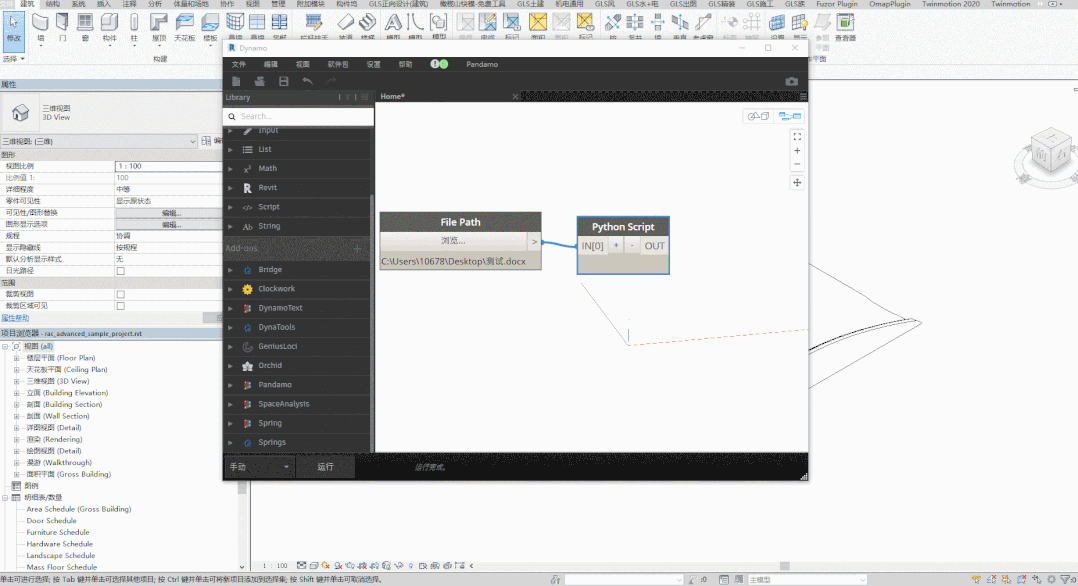Open the 3D view type selector dropdown
1078x586 pixels.
point(99,141)
